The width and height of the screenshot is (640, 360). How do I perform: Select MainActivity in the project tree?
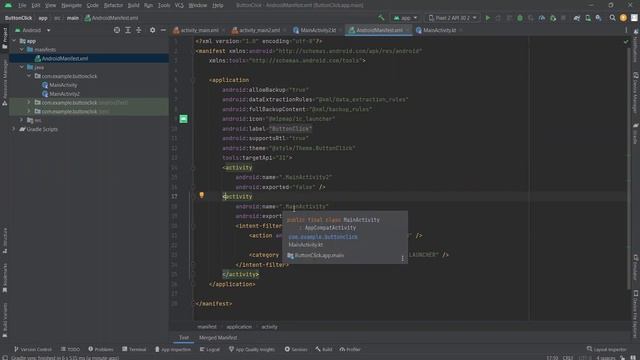pyautogui.click(x=63, y=85)
